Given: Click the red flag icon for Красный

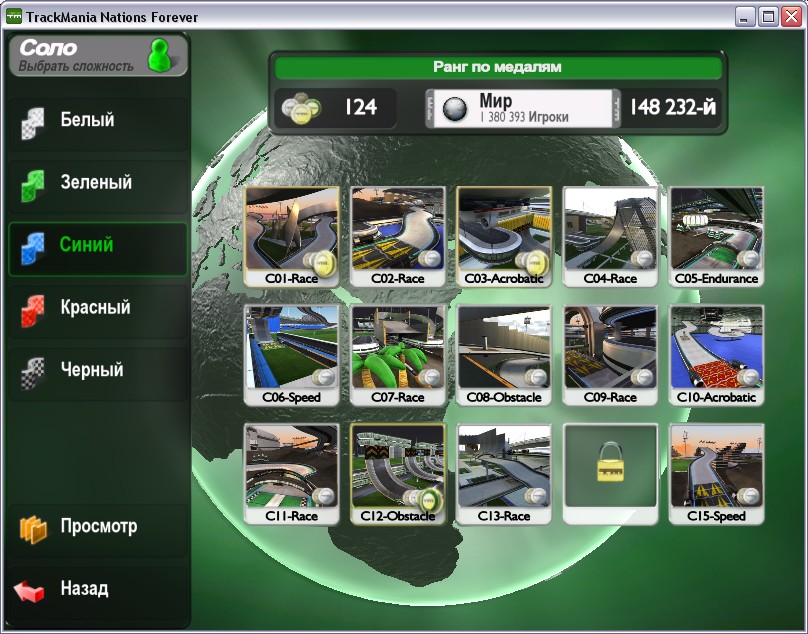Looking at the screenshot, I should pos(33,309).
